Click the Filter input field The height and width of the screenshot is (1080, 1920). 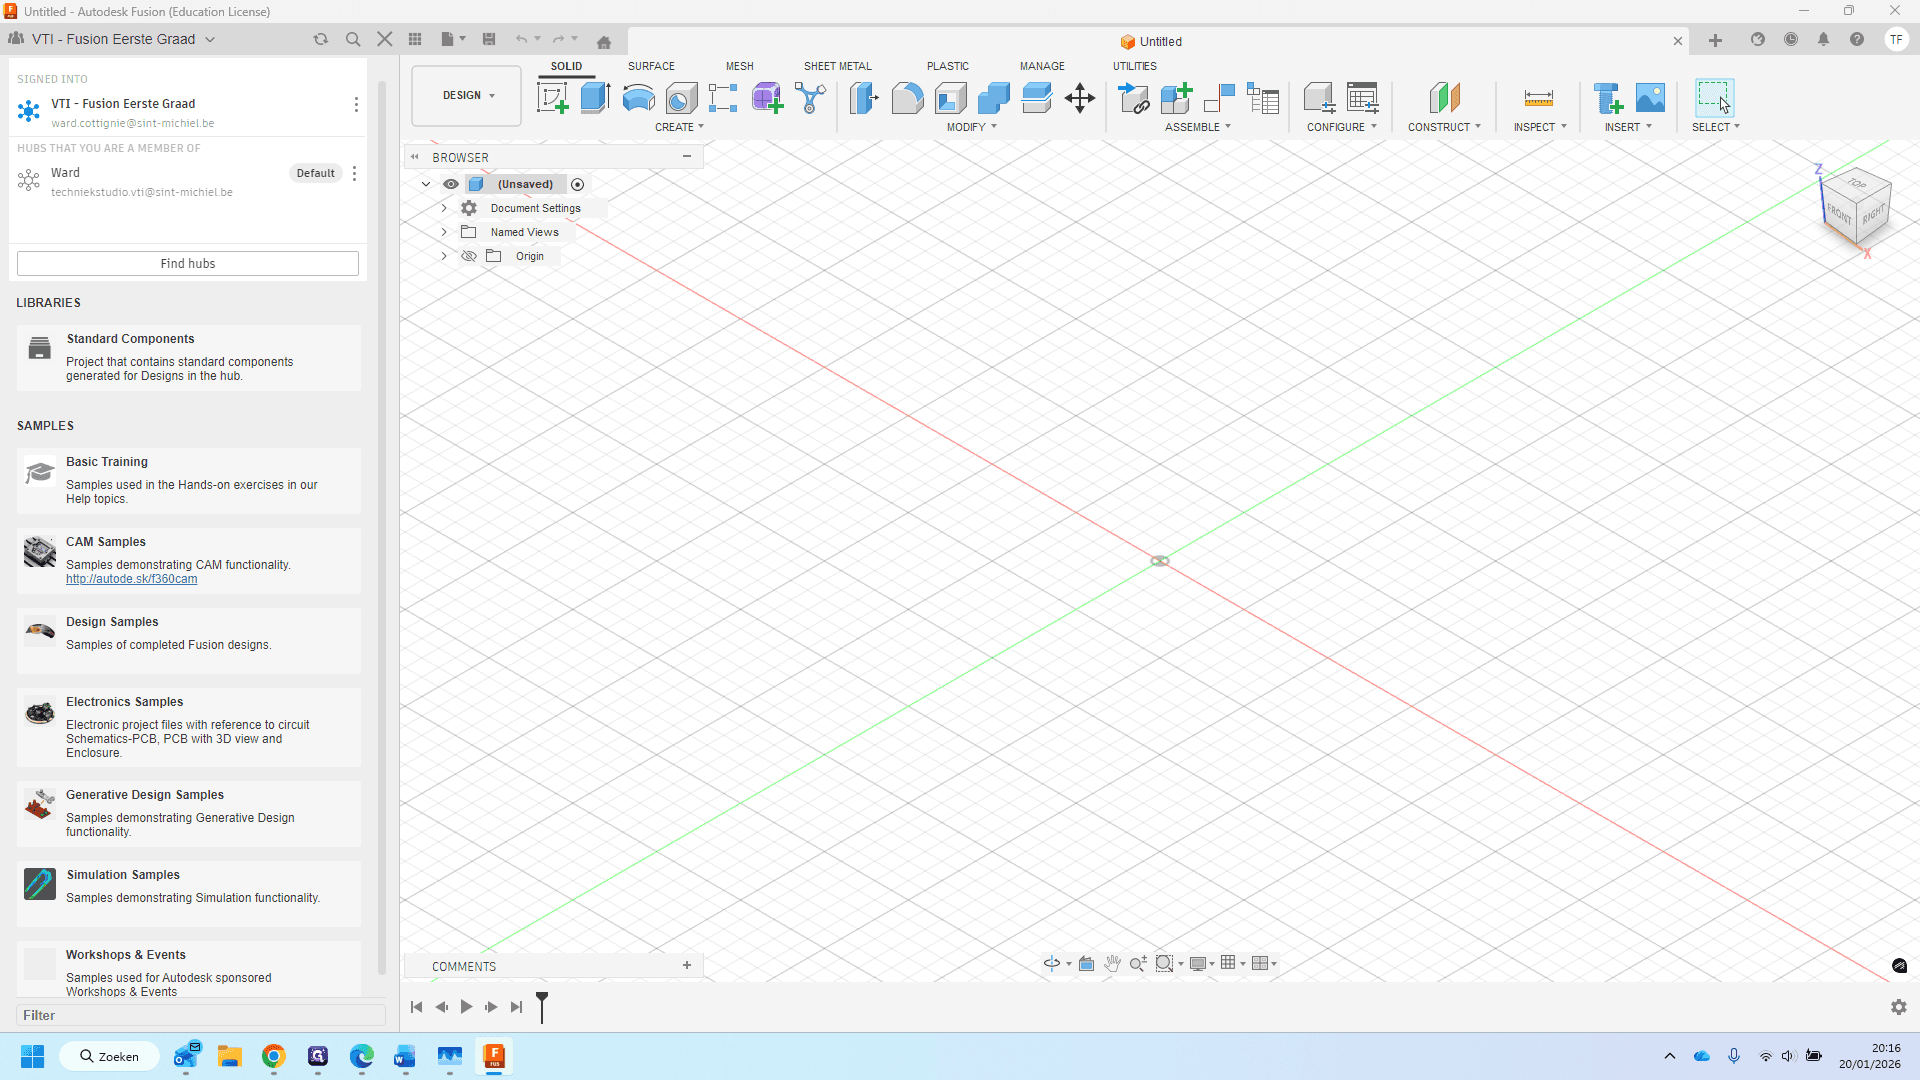coord(201,1015)
